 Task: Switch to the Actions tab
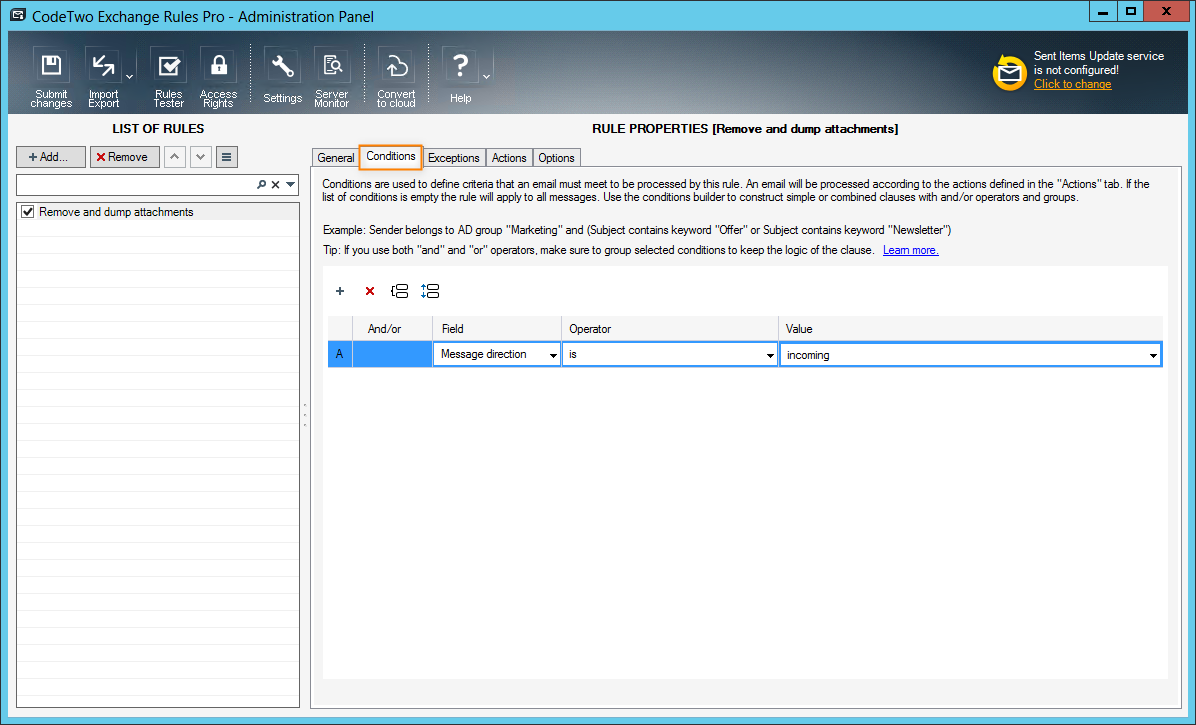pyautogui.click(x=509, y=158)
